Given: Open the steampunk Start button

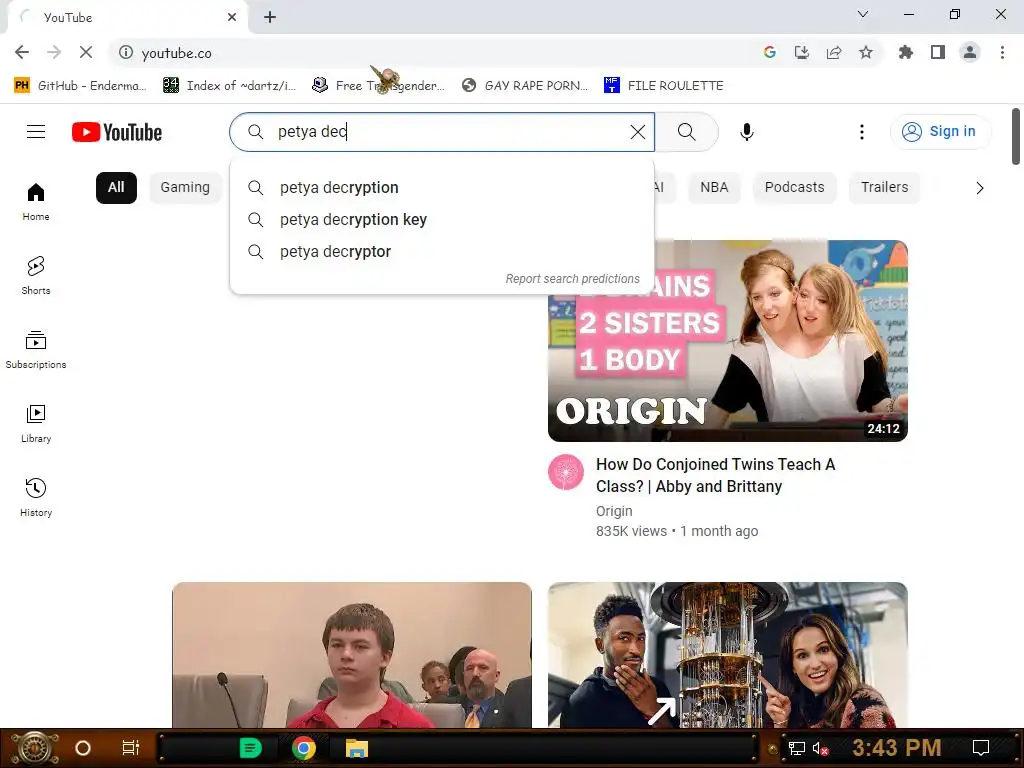Looking at the screenshot, I should click(34, 748).
